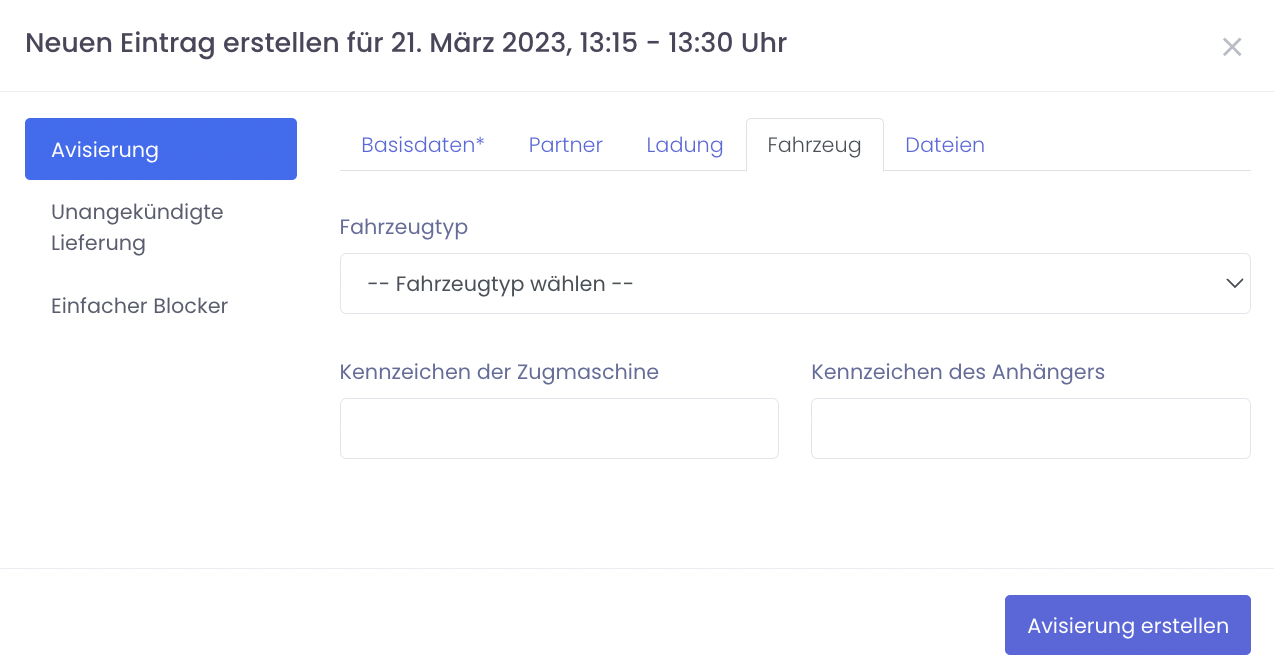
Task: Close the Neuen Eintrag erstellen dialog
Action: click(1232, 47)
